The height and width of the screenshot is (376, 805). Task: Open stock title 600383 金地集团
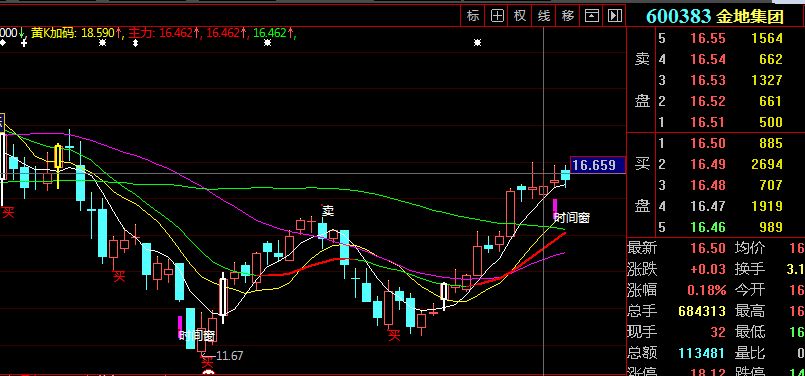click(x=715, y=16)
